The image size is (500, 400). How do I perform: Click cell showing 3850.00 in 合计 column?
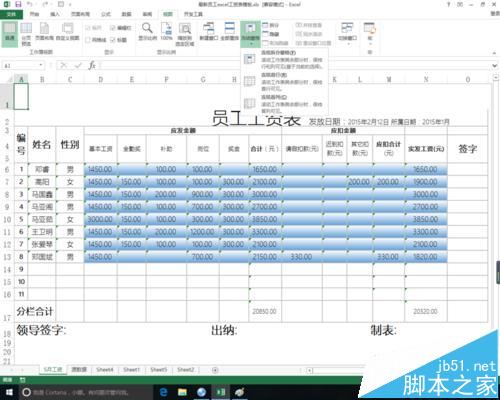[x=265, y=219]
